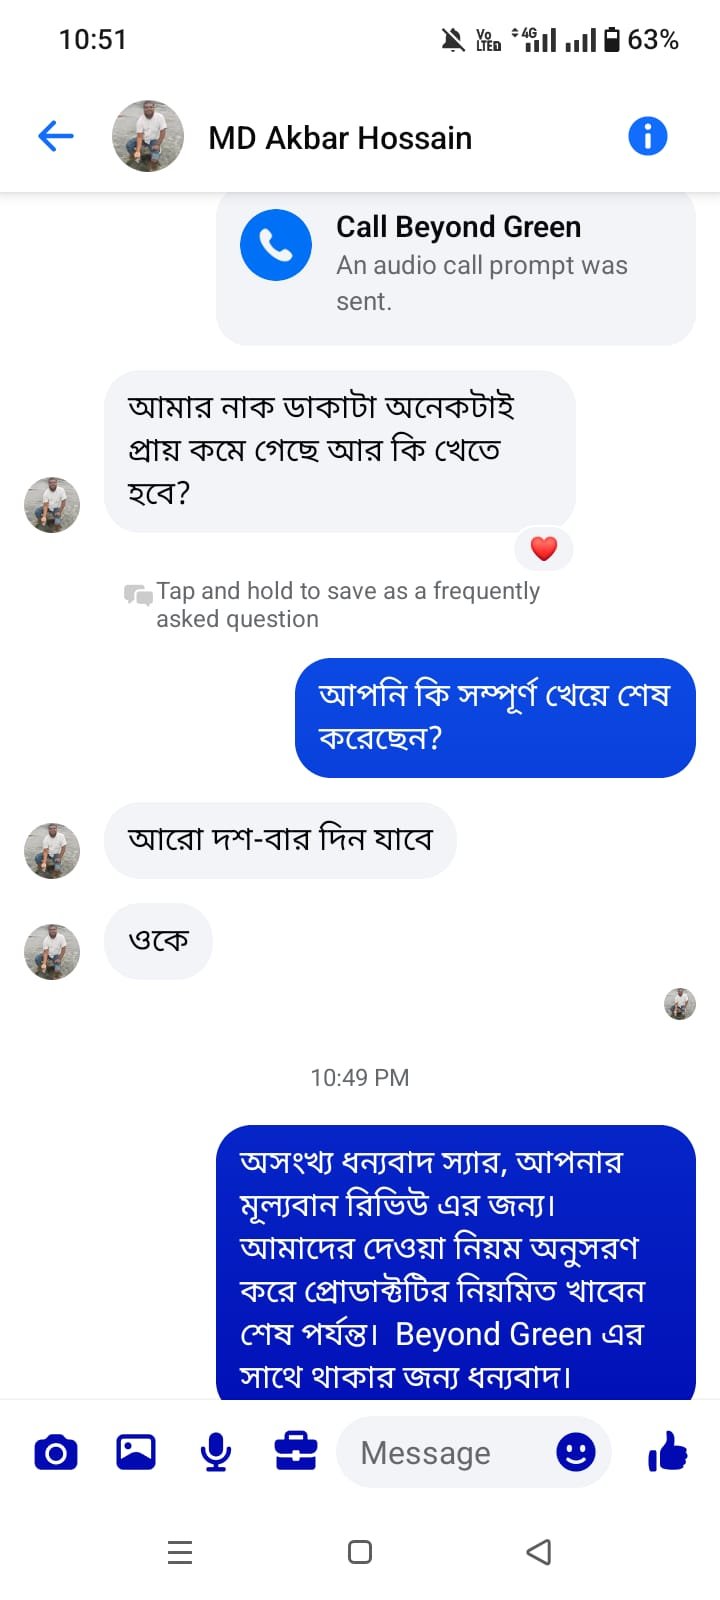The image size is (720, 1600).
Task: Open the emoji picker smiley
Action: click(x=575, y=1452)
